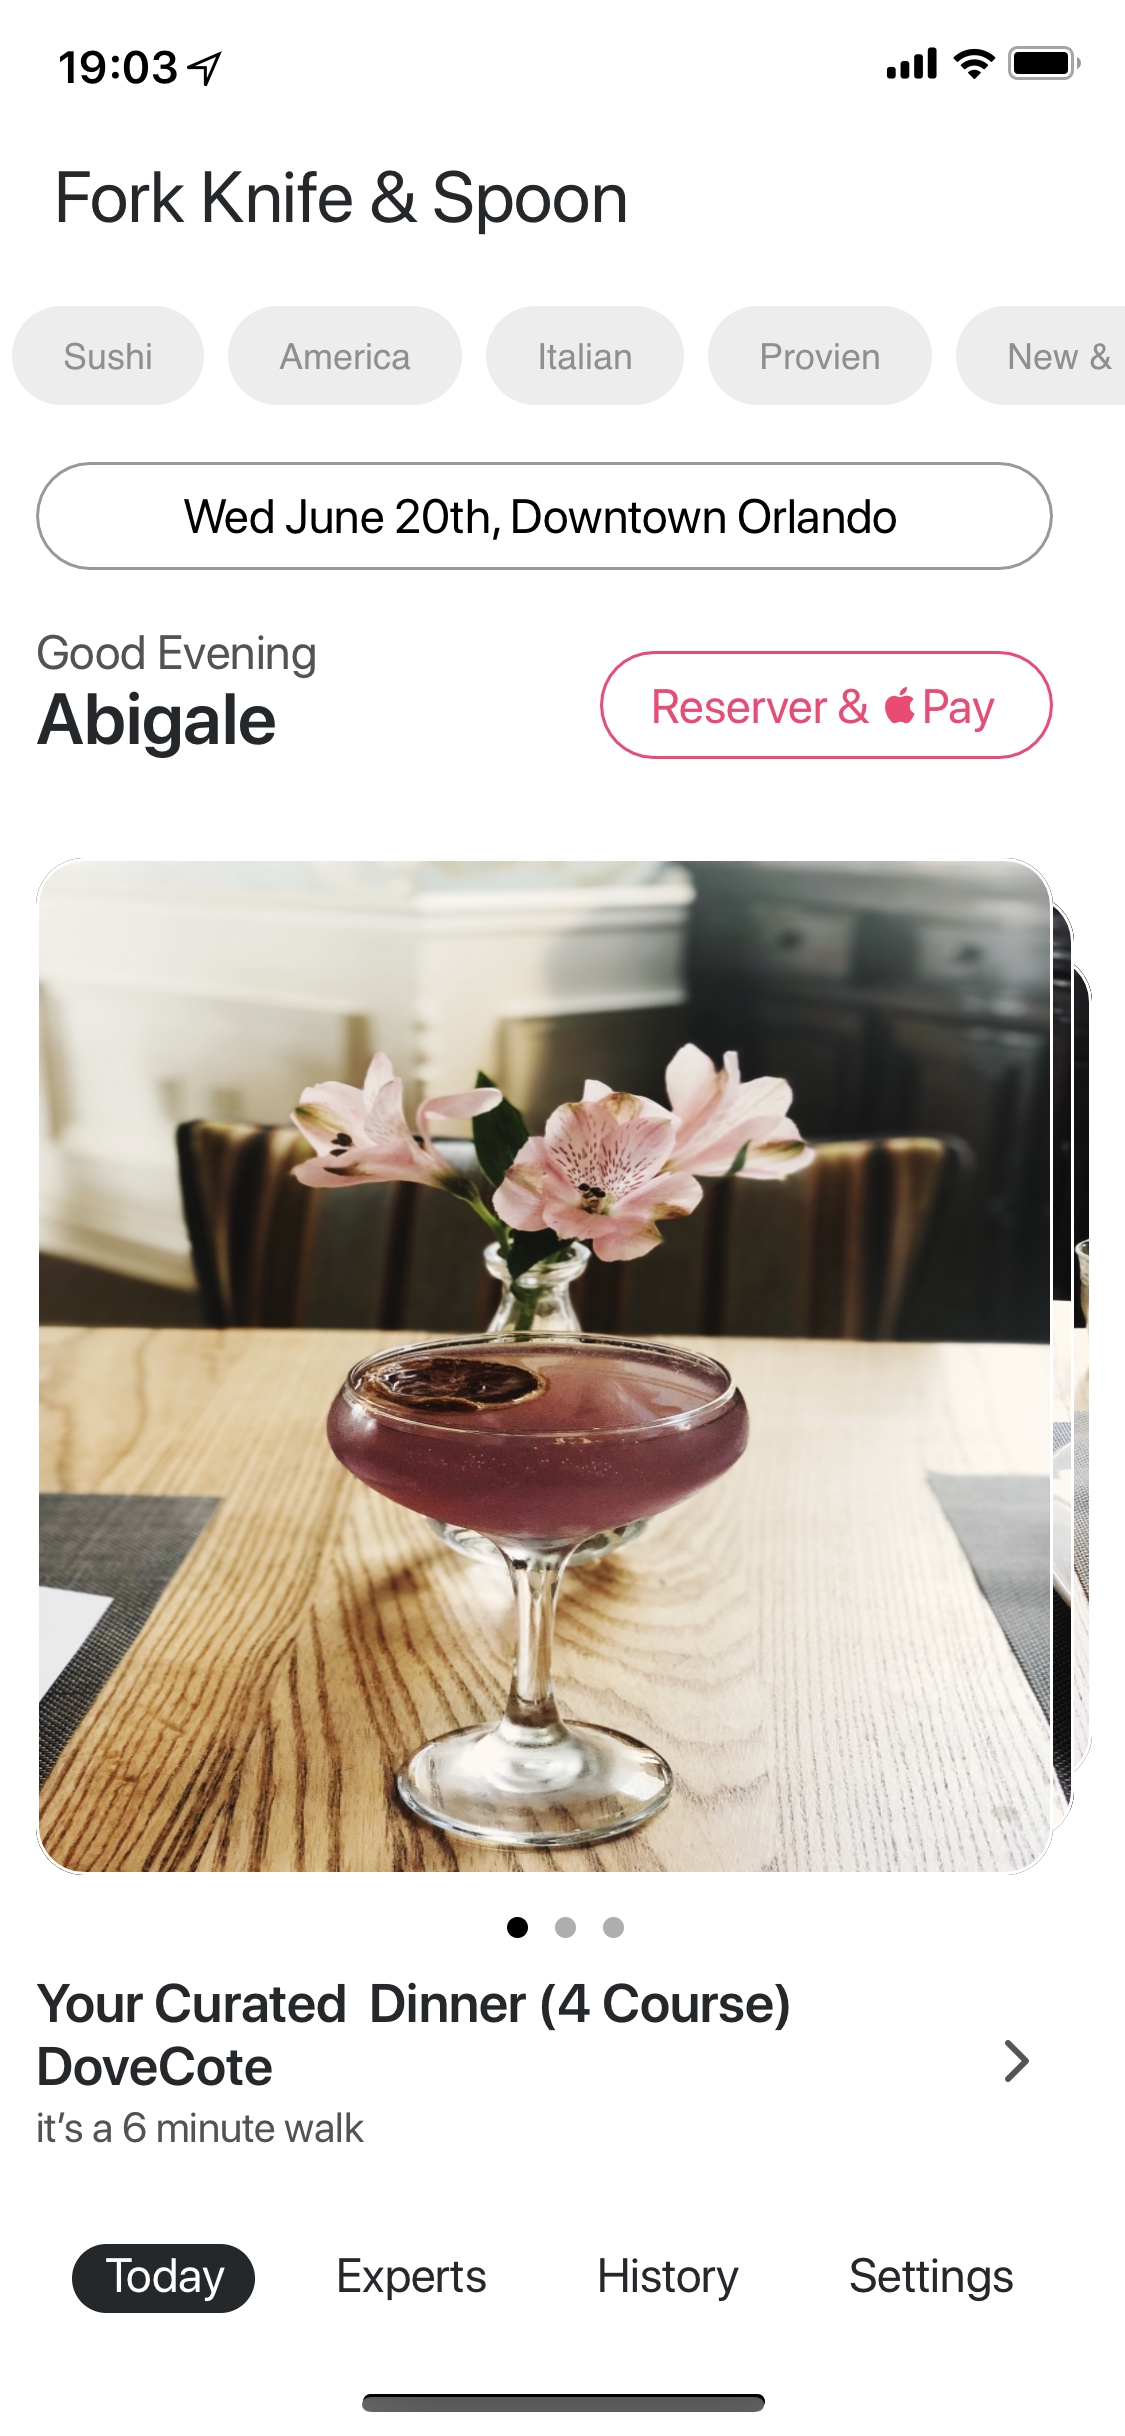Select the America cuisine filter chip
Viewport: 1125px width, 2436px height.
[x=345, y=356]
